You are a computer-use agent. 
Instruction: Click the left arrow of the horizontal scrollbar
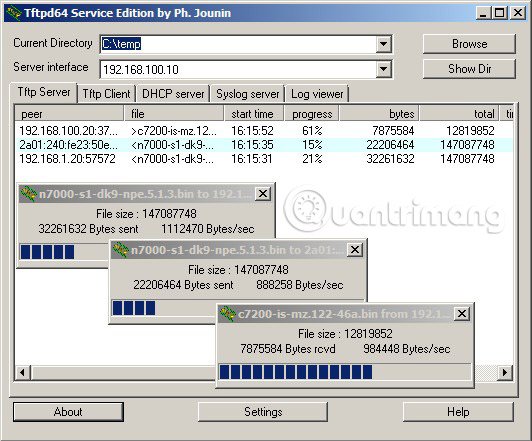[22, 372]
